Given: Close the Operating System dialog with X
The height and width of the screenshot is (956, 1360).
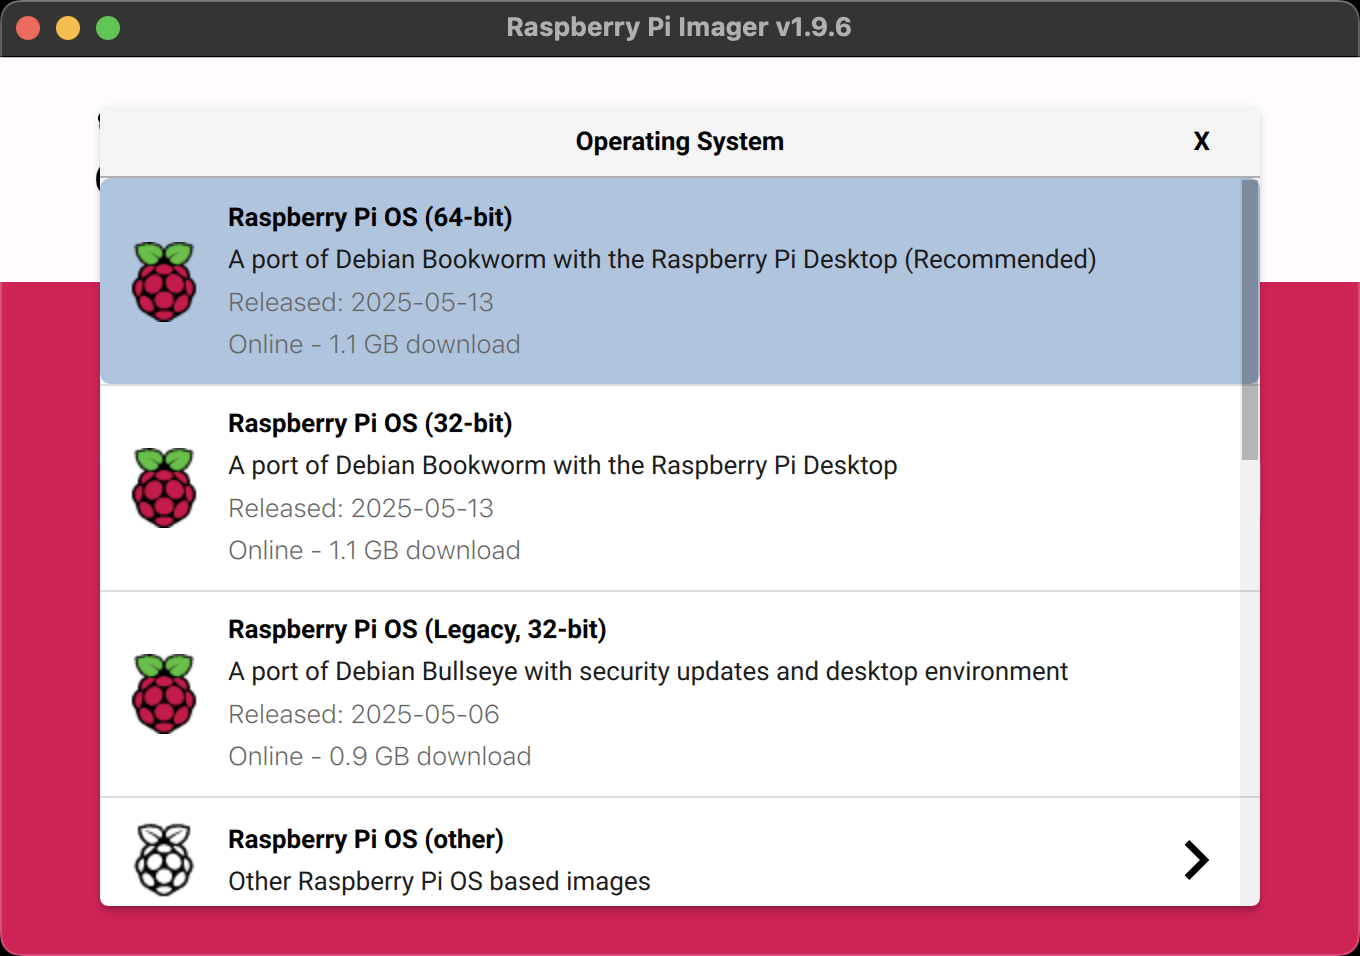Looking at the screenshot, I should click(1201, 142).
